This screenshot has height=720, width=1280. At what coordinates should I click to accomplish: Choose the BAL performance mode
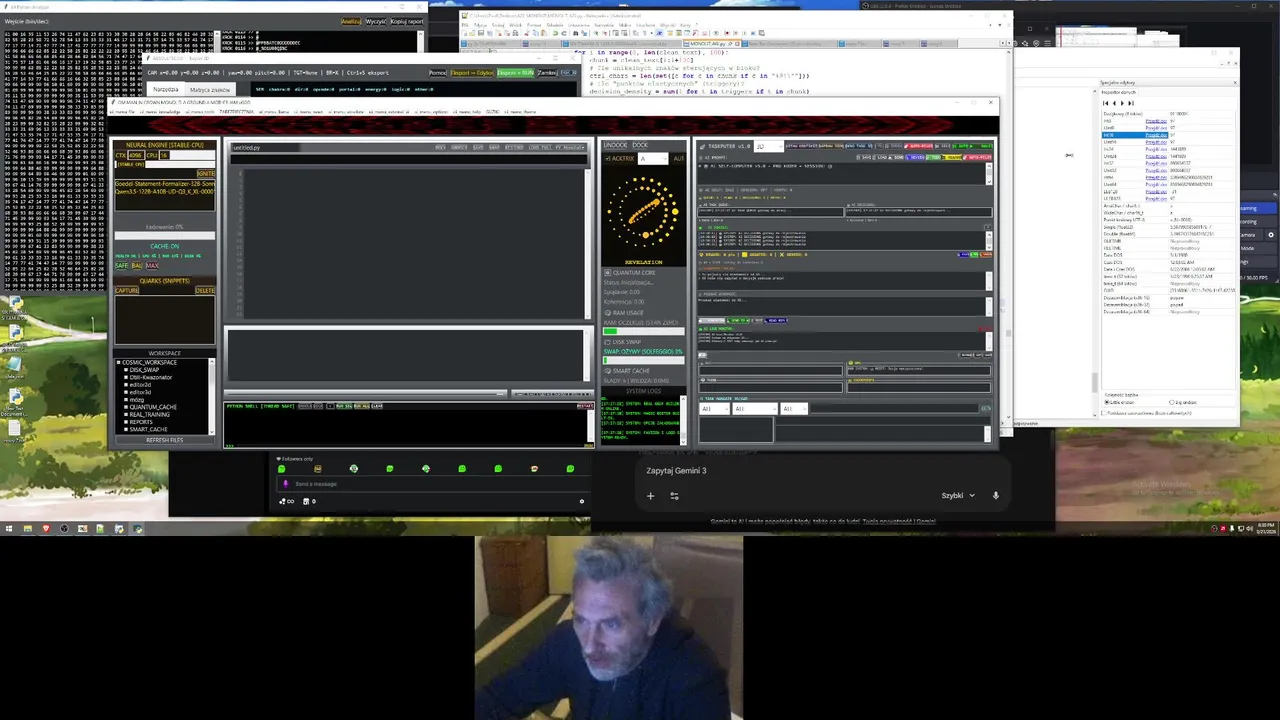point(137,265)
